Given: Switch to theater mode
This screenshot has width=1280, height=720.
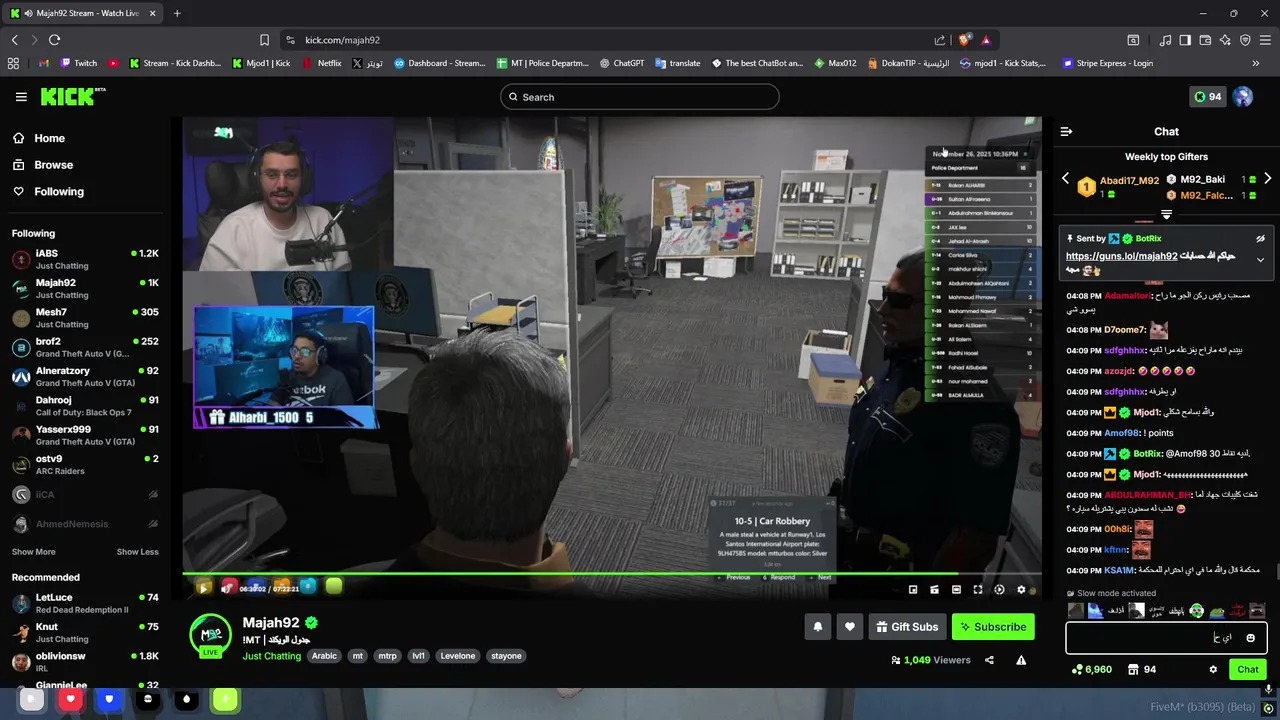Looking at the screenshot, I should tap(956, 590).
